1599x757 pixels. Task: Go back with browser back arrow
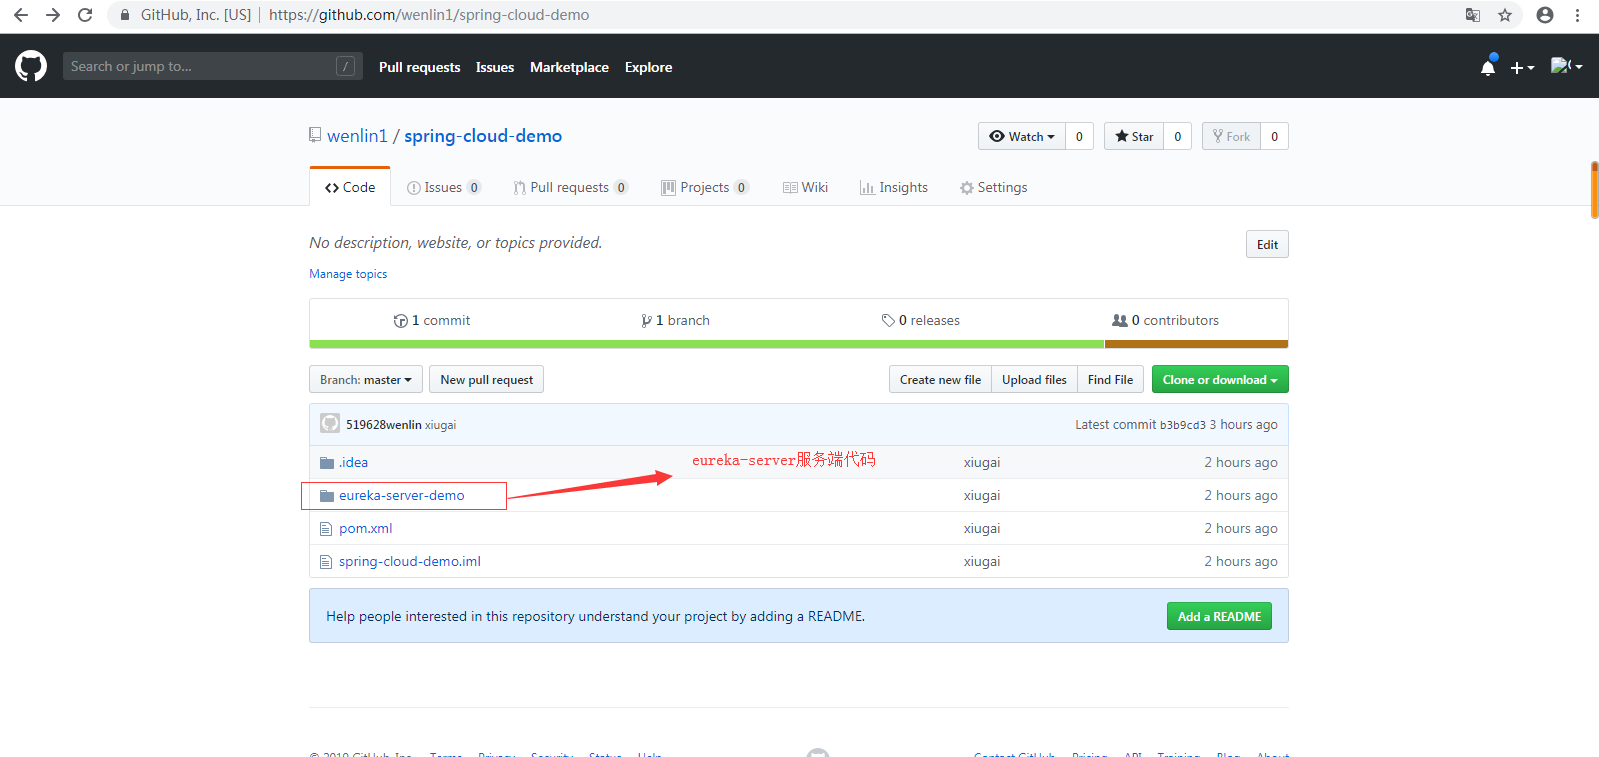21,15
